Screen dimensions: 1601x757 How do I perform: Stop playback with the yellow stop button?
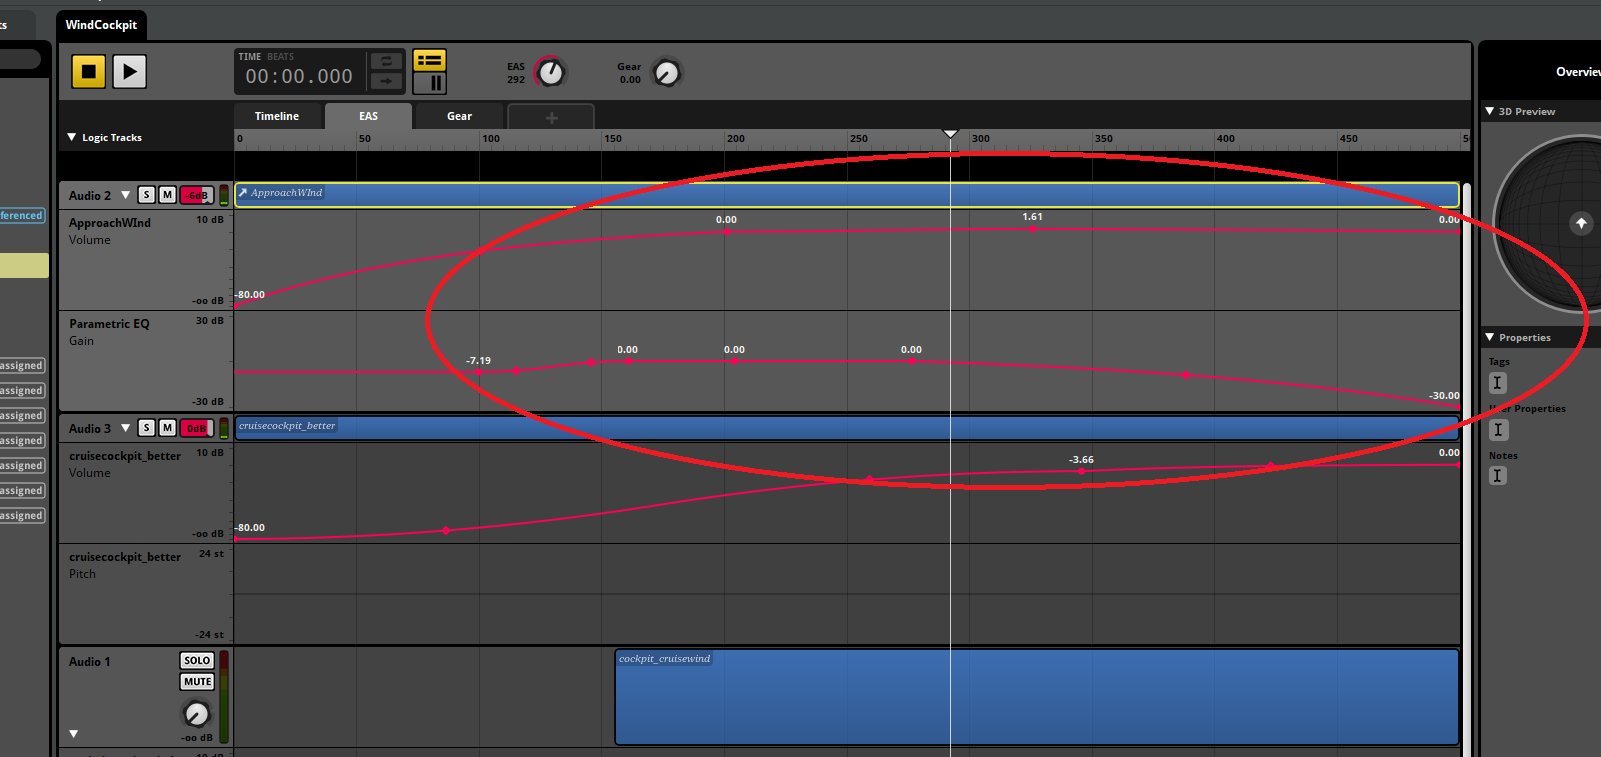point(88,71)
